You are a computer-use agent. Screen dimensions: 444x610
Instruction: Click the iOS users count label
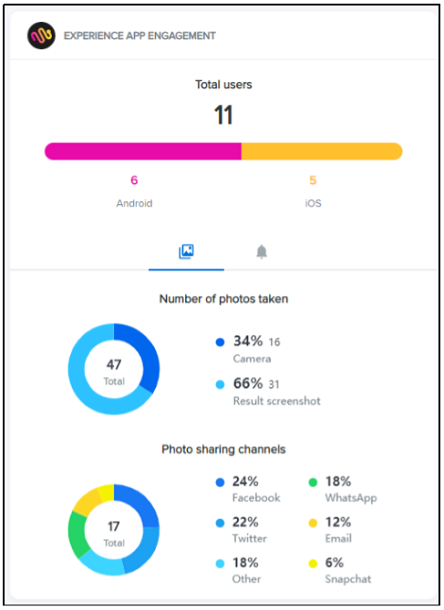click(x=313, y=180)
